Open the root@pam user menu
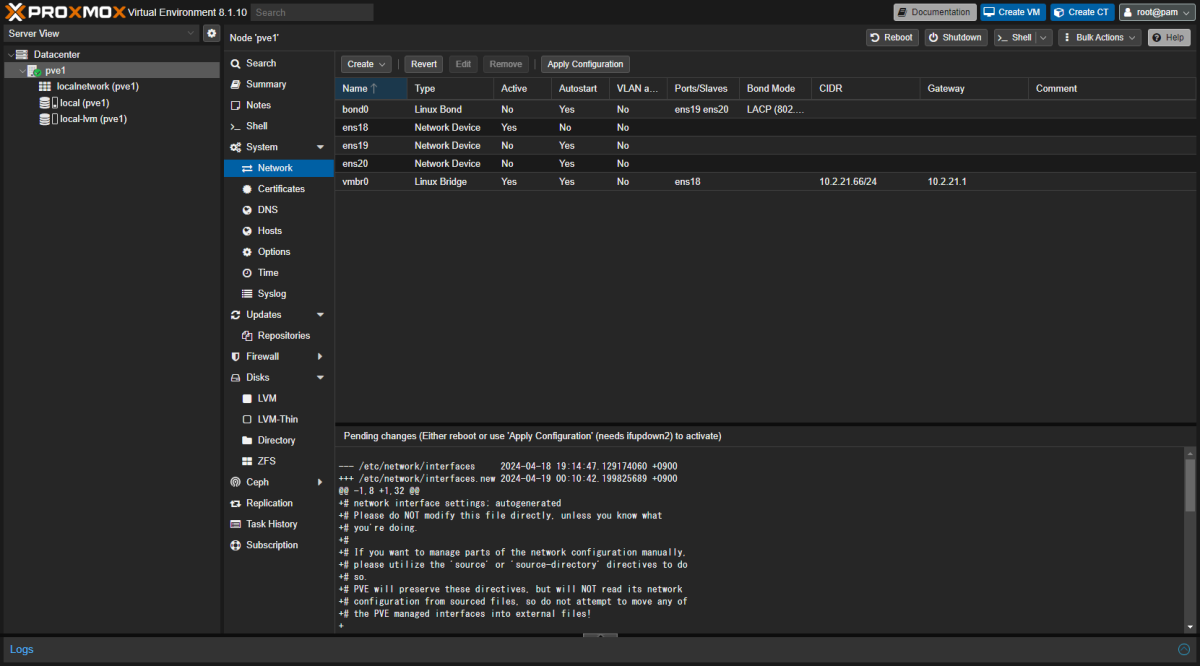 pyautogui.click(x=1156, y=12)
